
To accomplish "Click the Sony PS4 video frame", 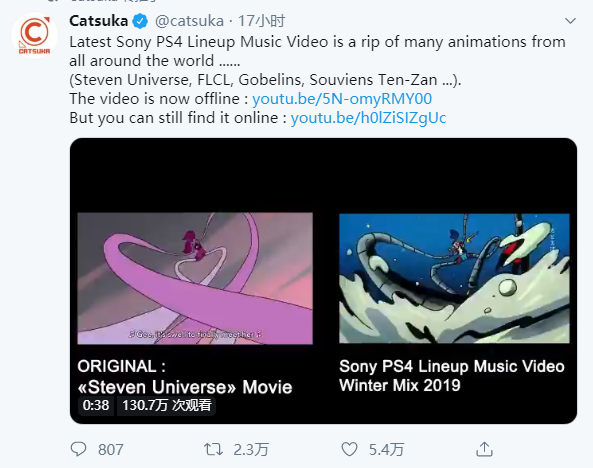I will [x=454, y=278].
